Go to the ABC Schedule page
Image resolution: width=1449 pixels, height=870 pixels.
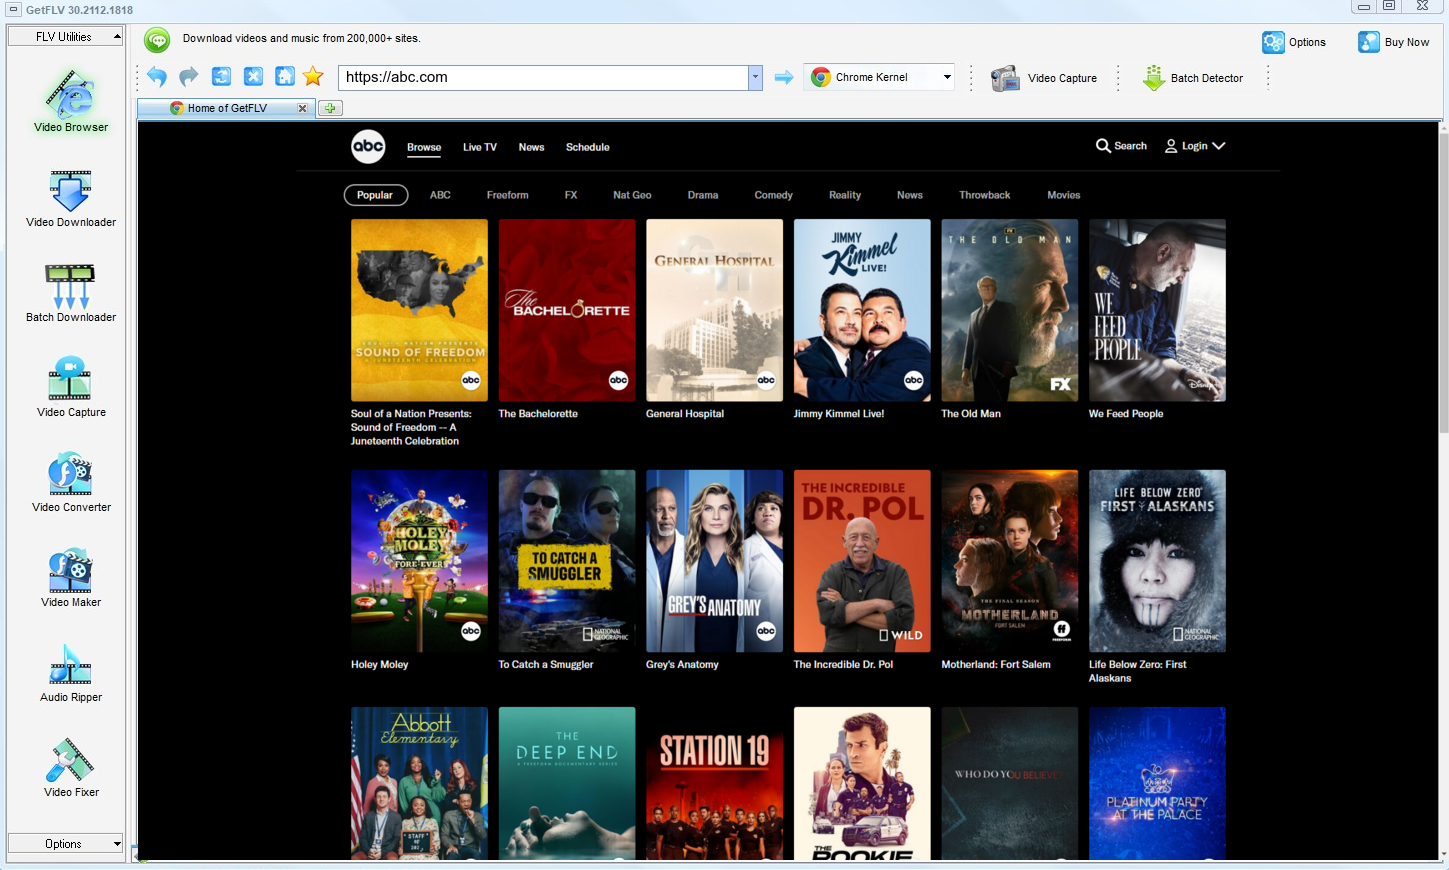pyautogui.click(x=588, y=147)
